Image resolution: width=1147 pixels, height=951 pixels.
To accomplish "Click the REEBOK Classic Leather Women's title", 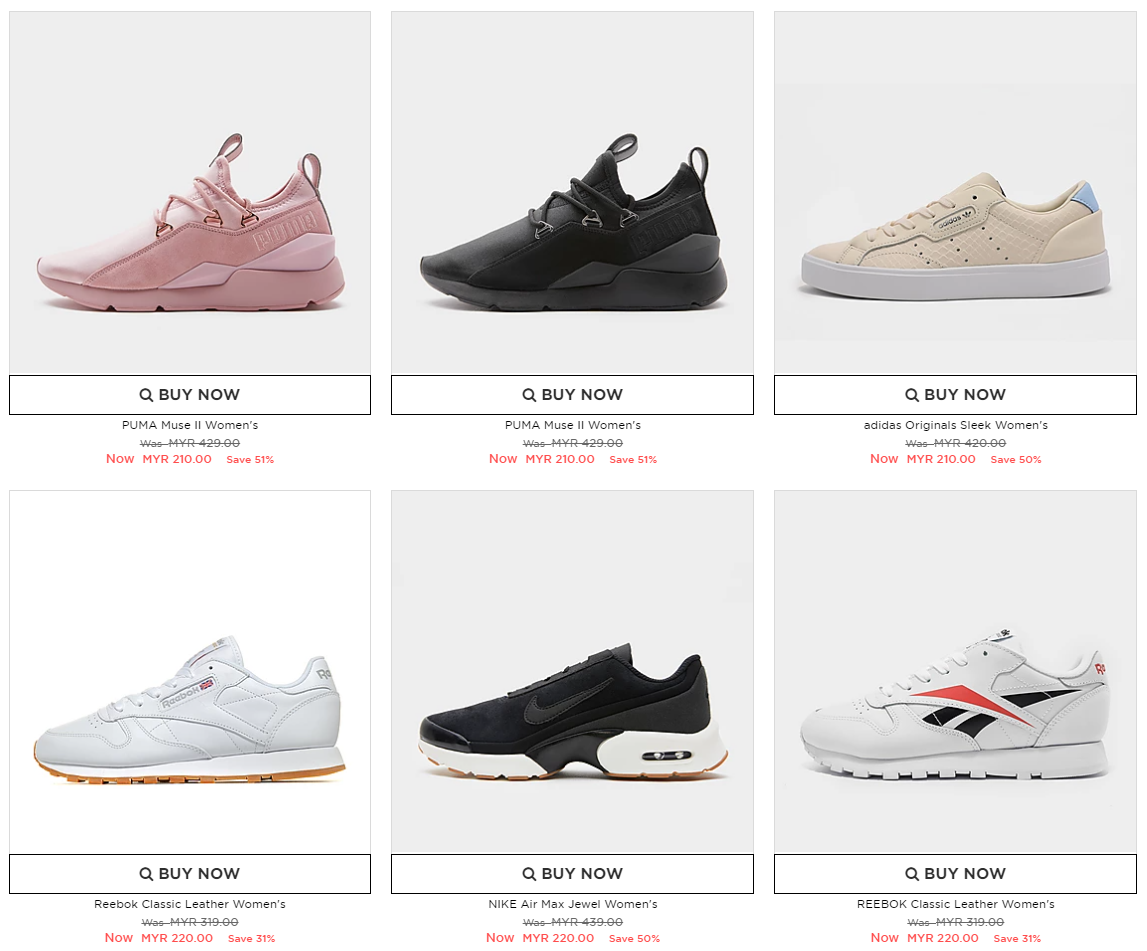I will 955,904.
